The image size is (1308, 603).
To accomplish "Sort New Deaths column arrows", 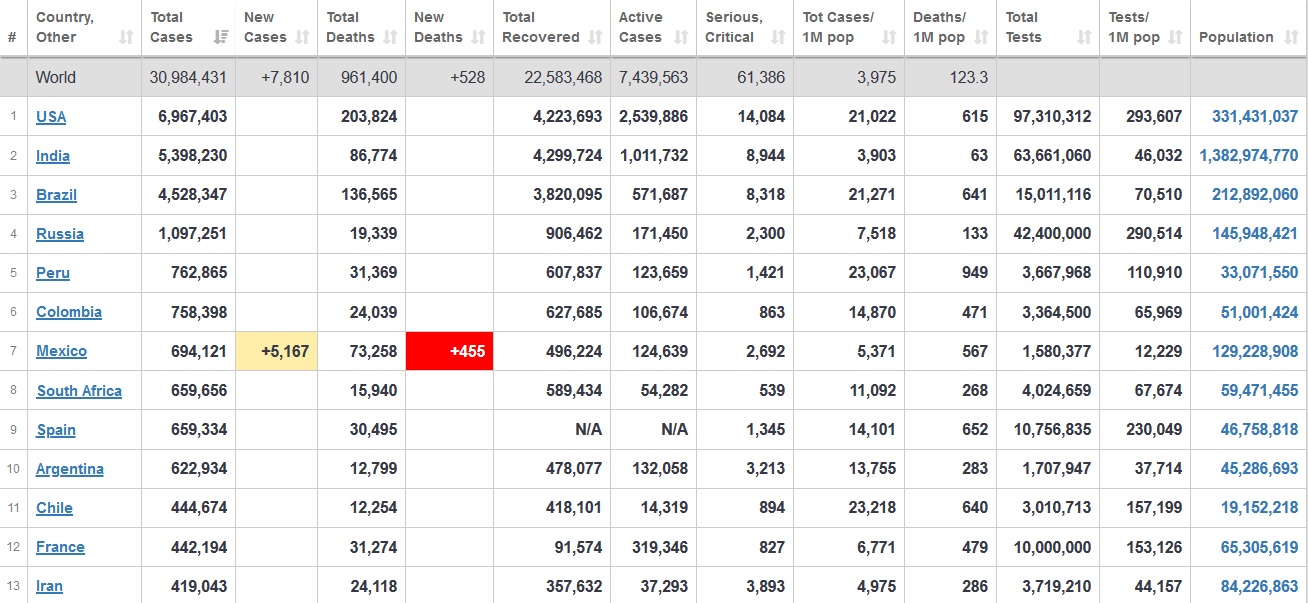I will [x=480, y=37].
